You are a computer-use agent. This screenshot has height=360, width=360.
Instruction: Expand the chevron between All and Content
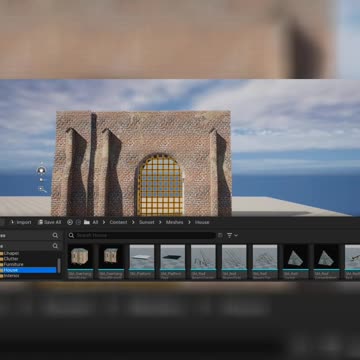(x=104, y=222)
